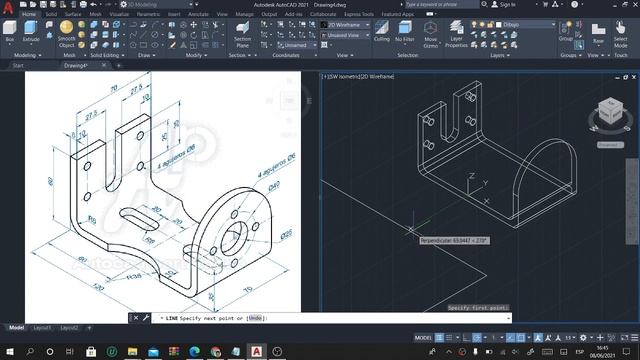Screen dimensions: 640x360
Task: Click the command line customize wrench icon
Action: pyautogui.click(x=146, y=318)
